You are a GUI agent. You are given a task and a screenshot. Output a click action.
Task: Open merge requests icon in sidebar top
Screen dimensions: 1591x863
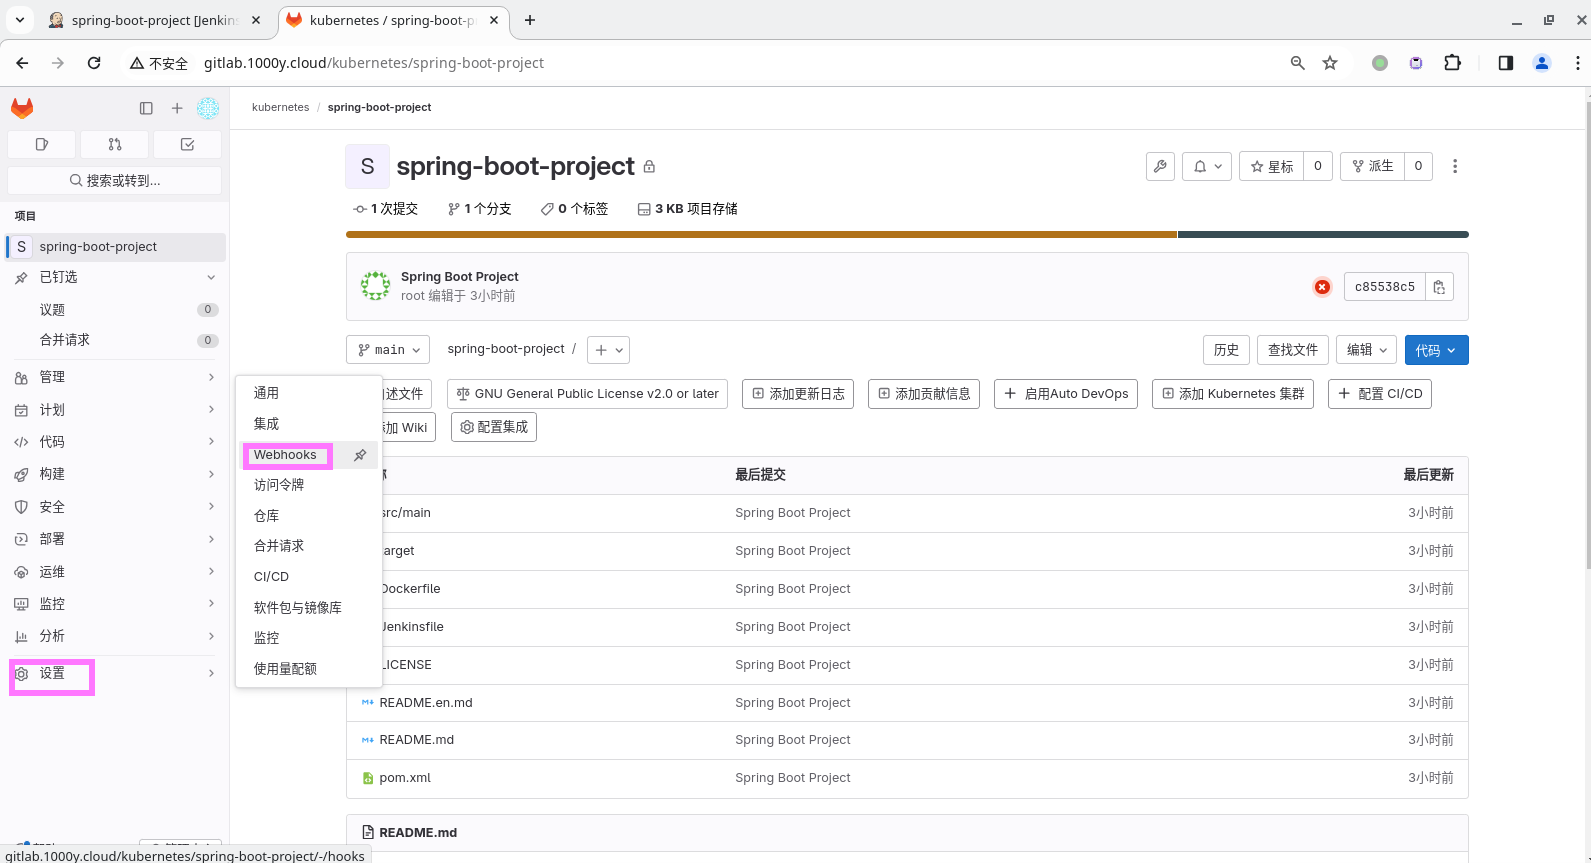(115, 144)
